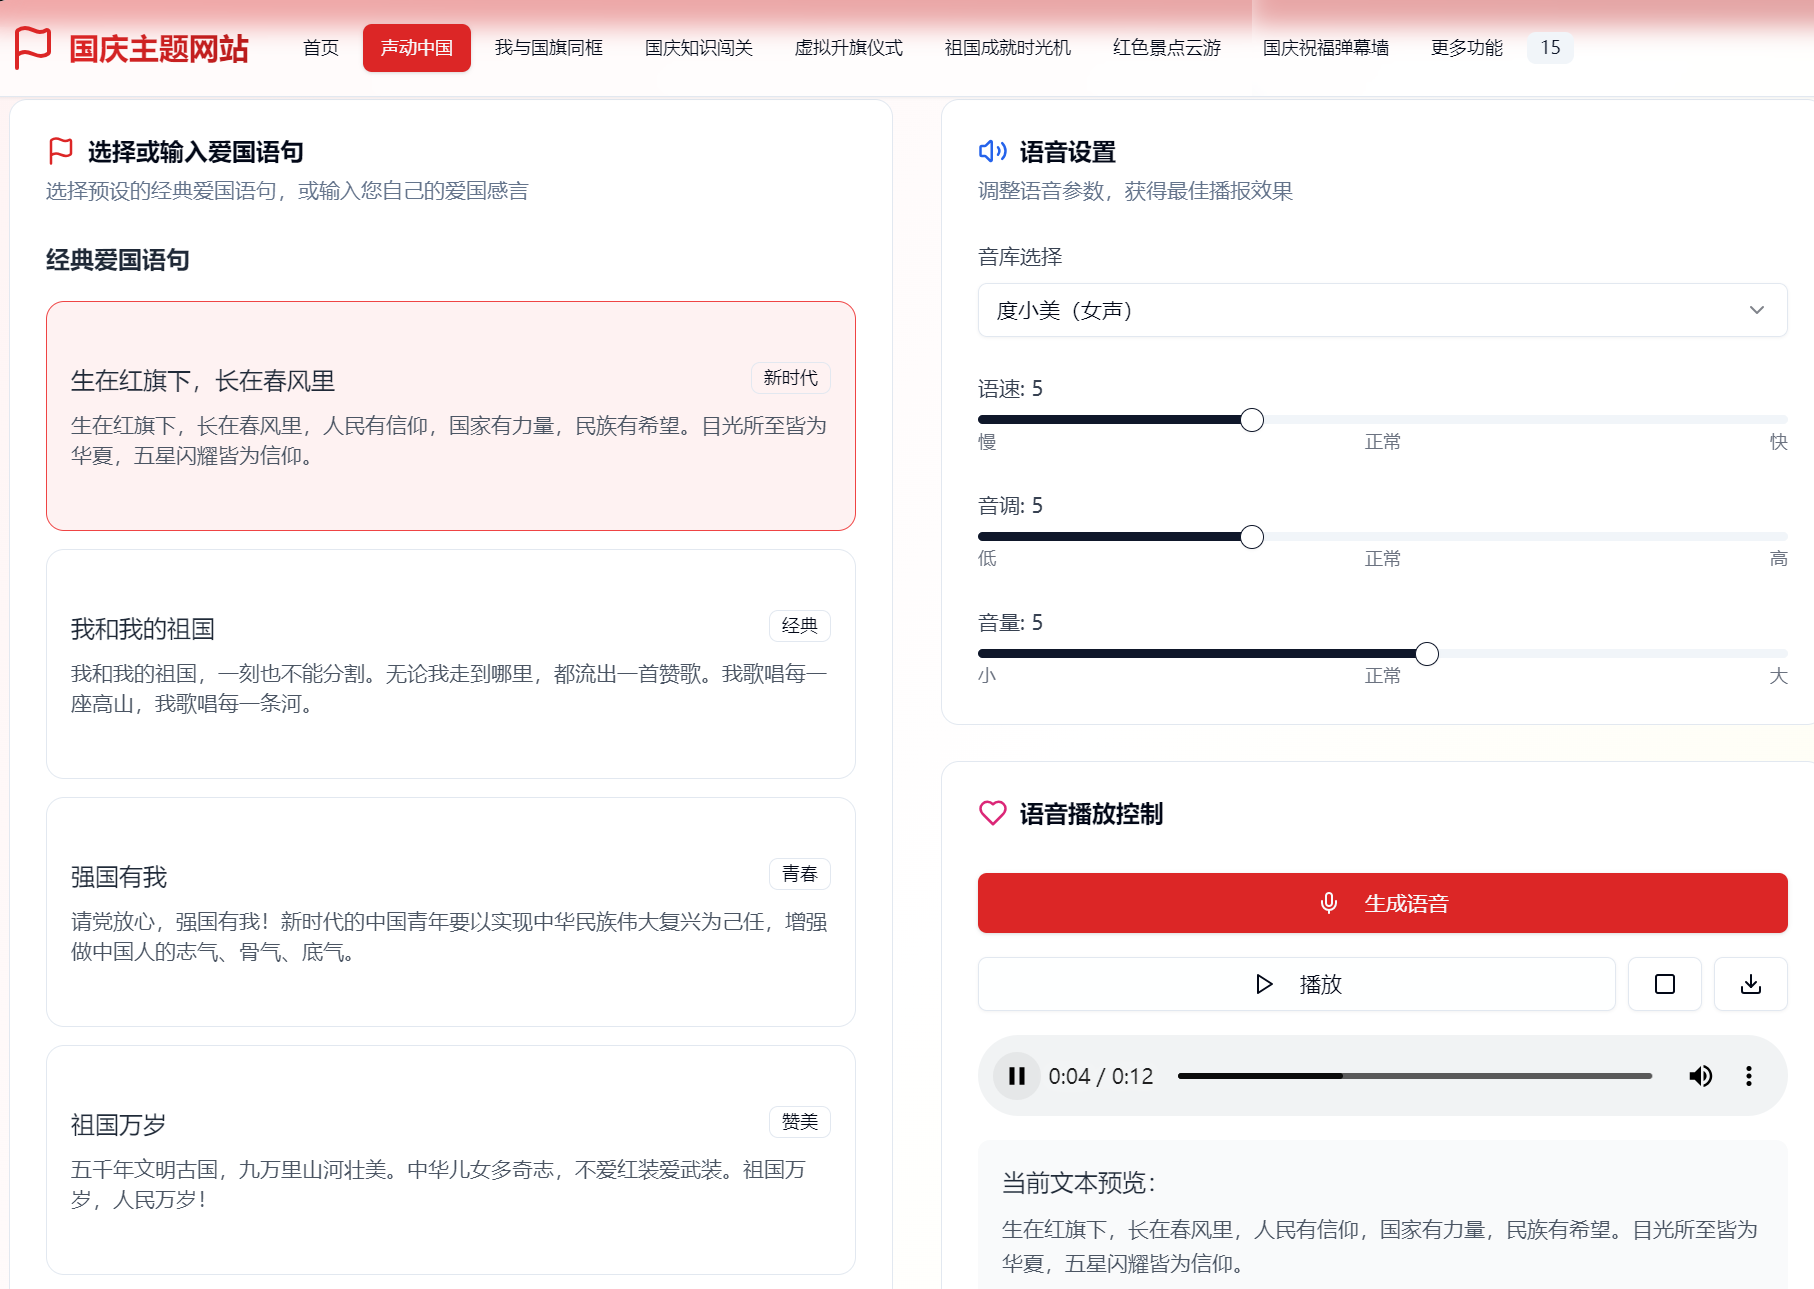Click the 播放 button

[1296, 984]
